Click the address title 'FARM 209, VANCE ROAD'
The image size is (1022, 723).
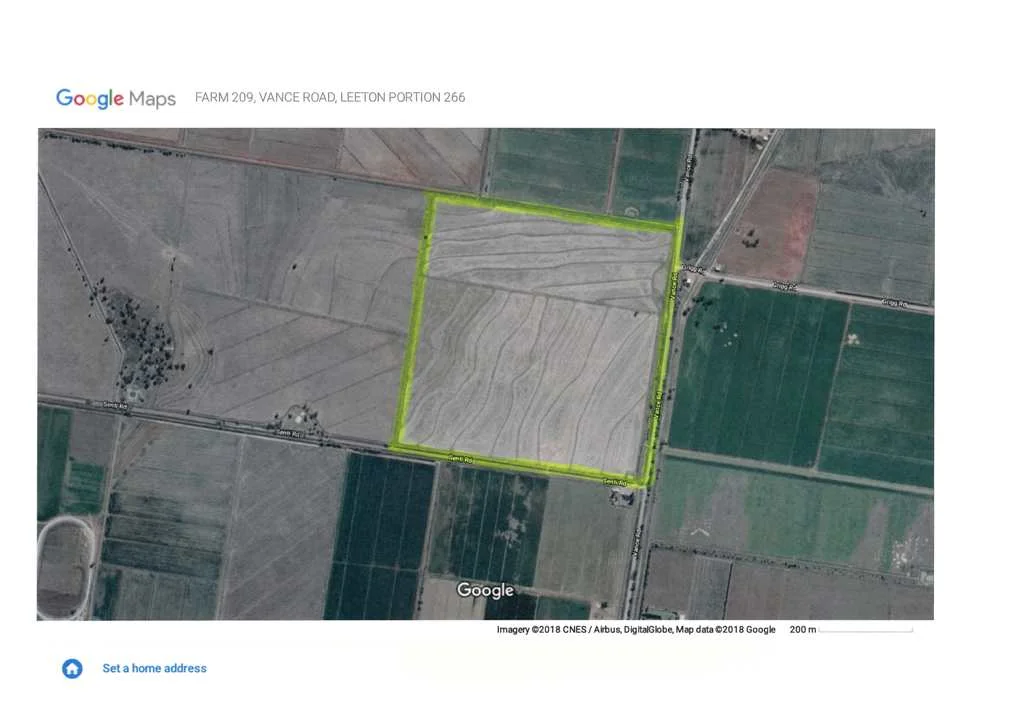pos(329,98)
